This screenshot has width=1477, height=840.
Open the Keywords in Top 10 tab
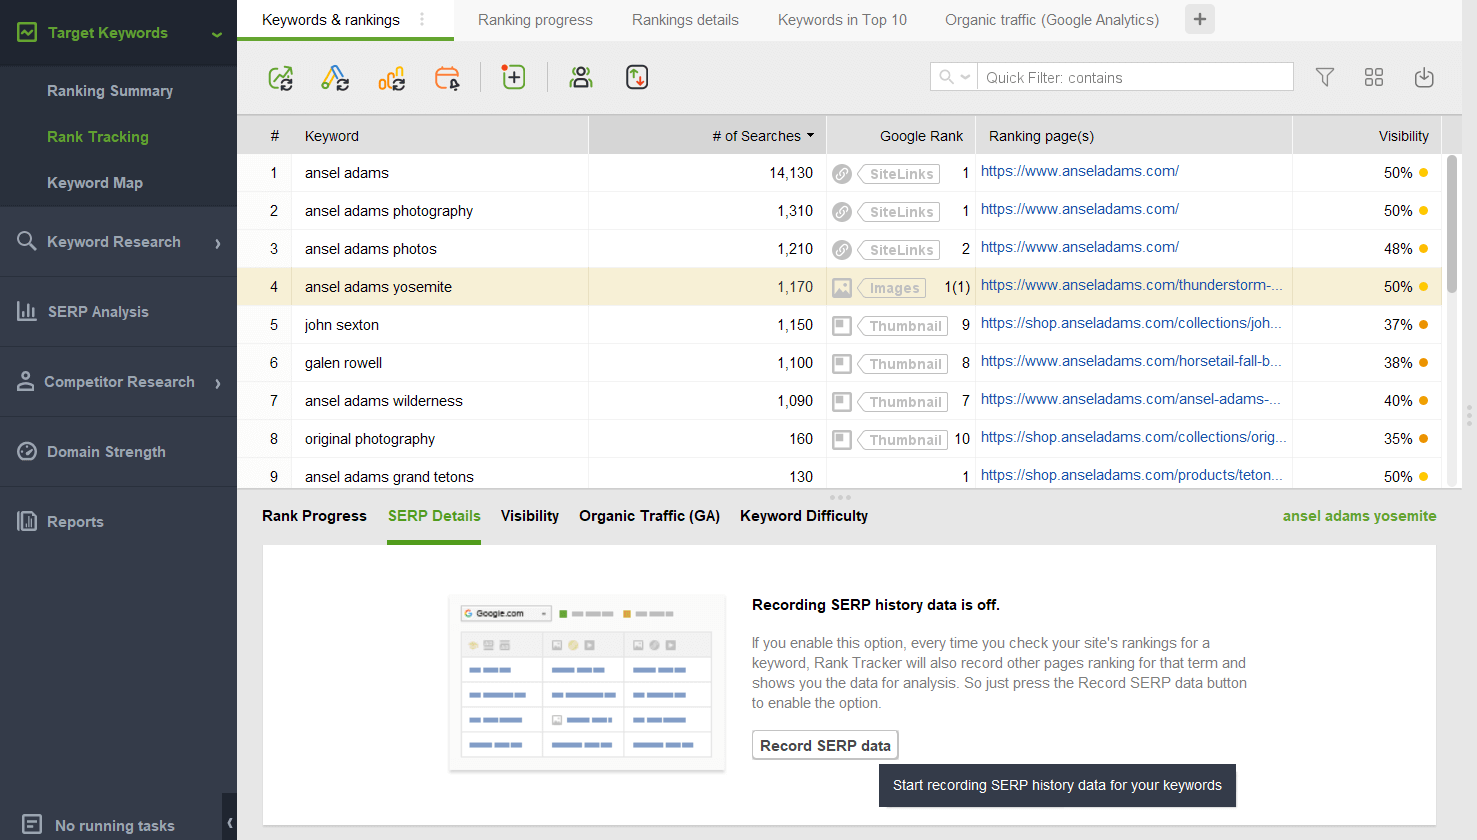point(842,20)
